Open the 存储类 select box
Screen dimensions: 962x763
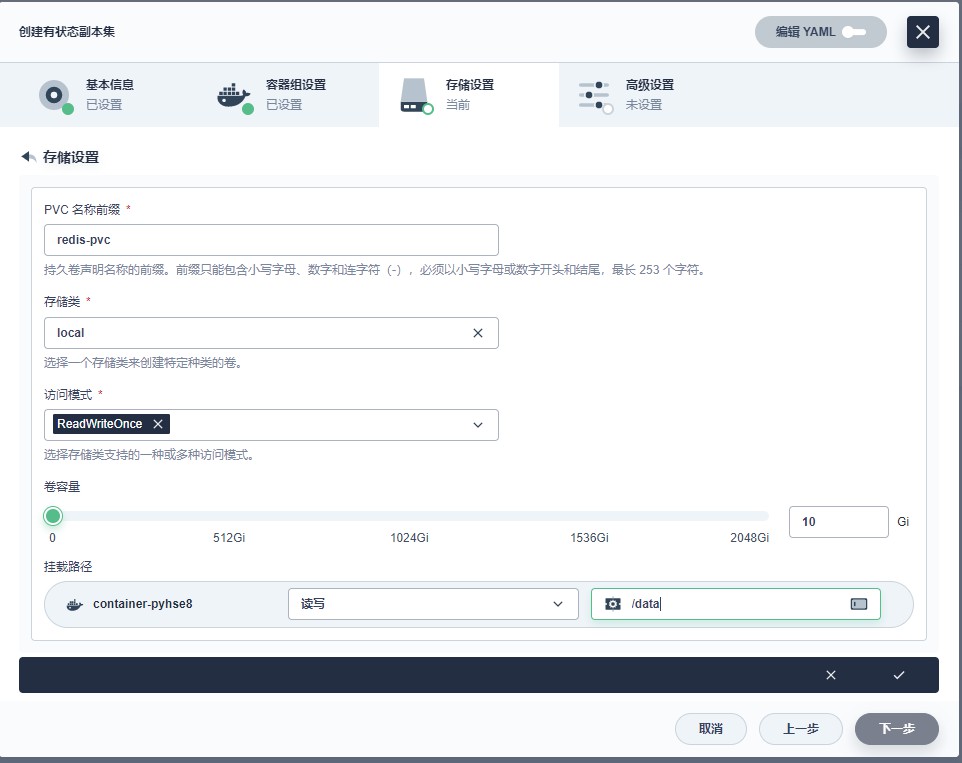coord(271,333)
